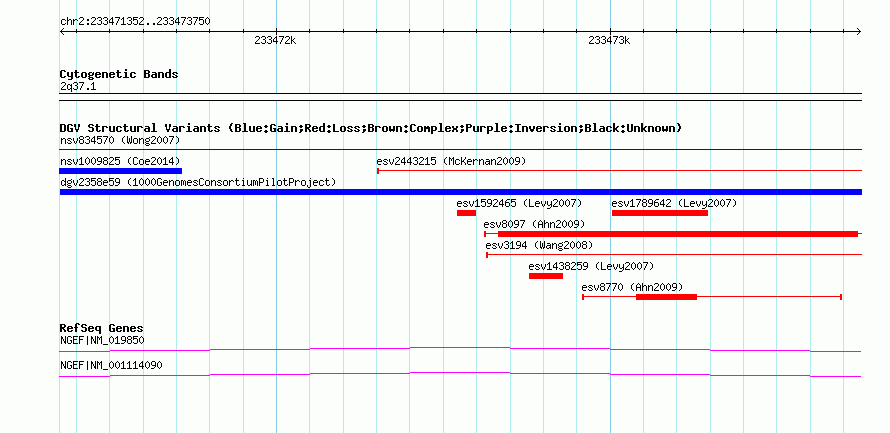Click the NGEF|NM_001114090 gene label

(111, 365)
